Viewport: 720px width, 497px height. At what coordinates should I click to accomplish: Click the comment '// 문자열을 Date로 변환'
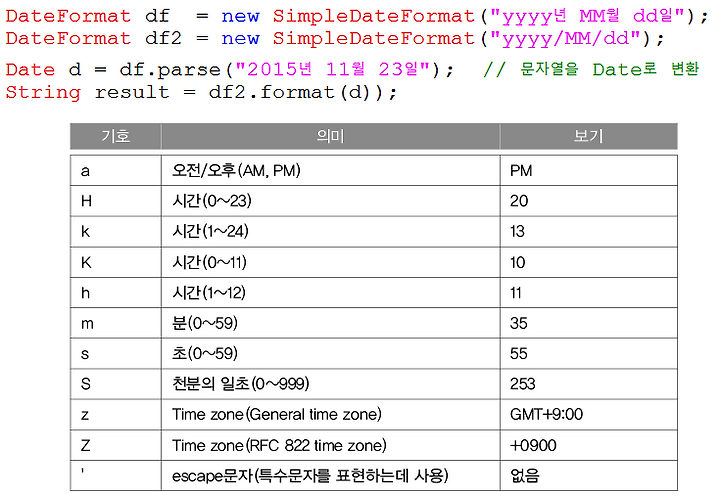click(591, 69)
